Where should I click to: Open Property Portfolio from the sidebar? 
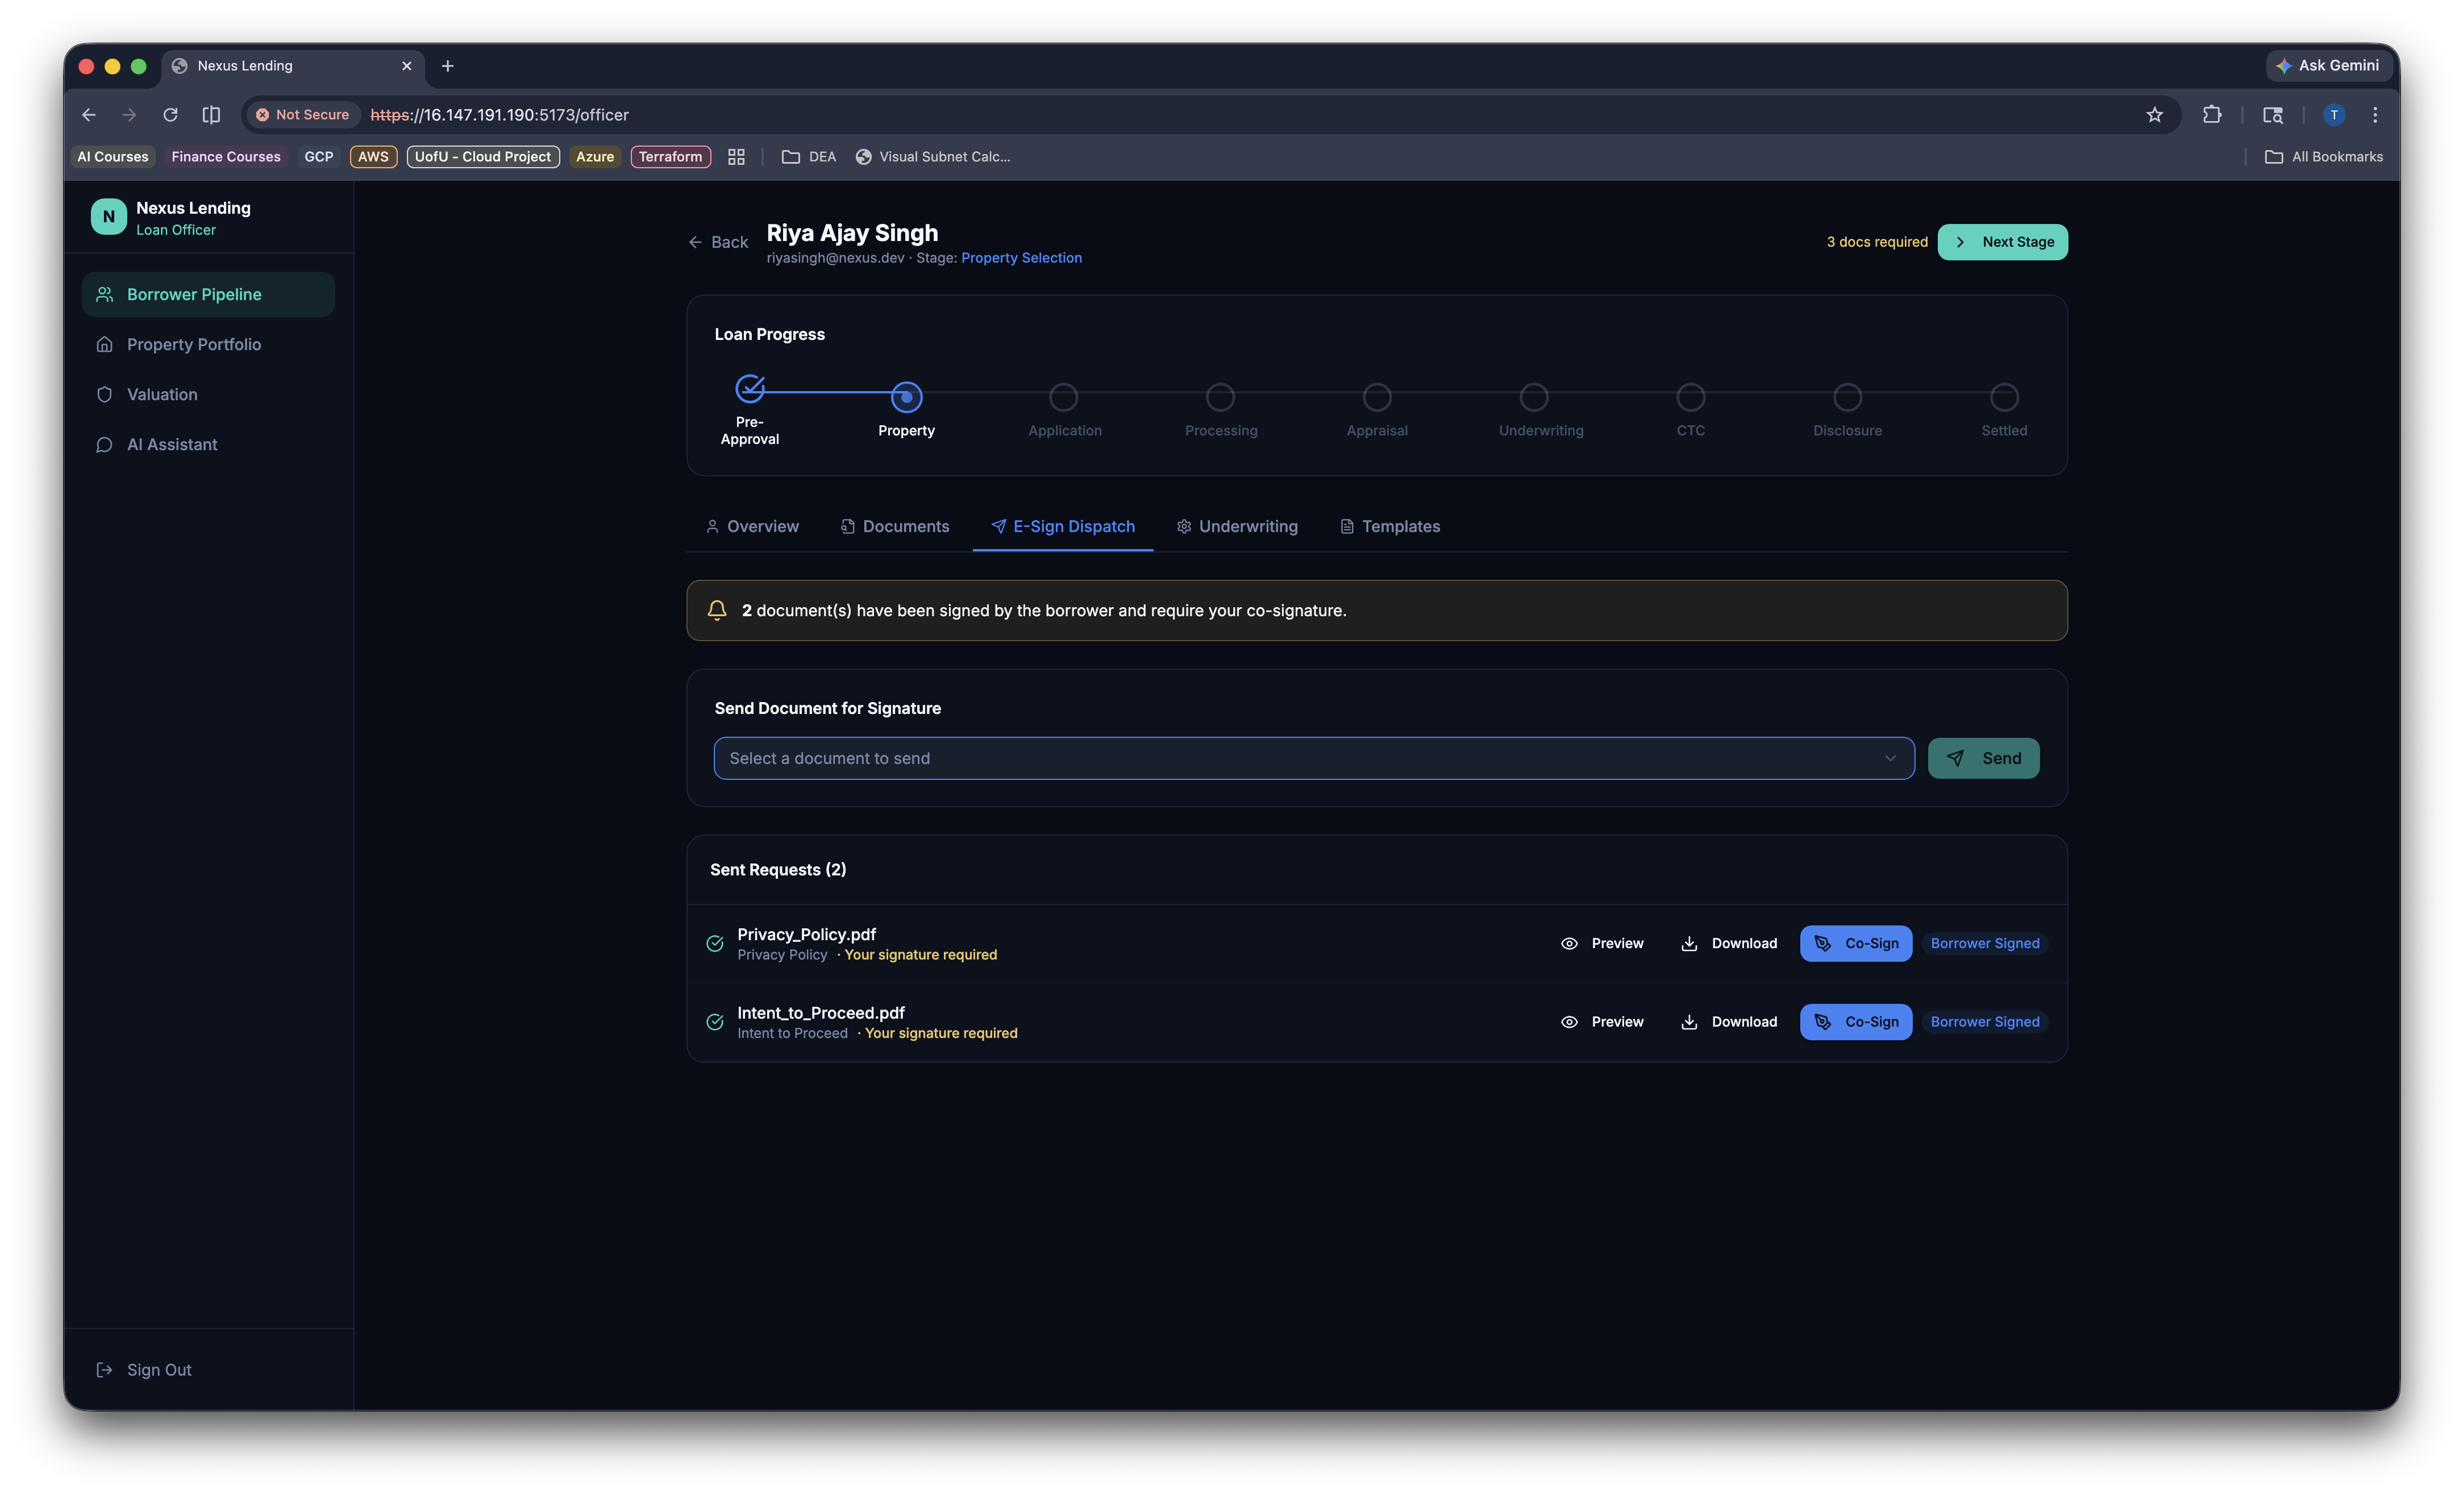tap(193, 344)
